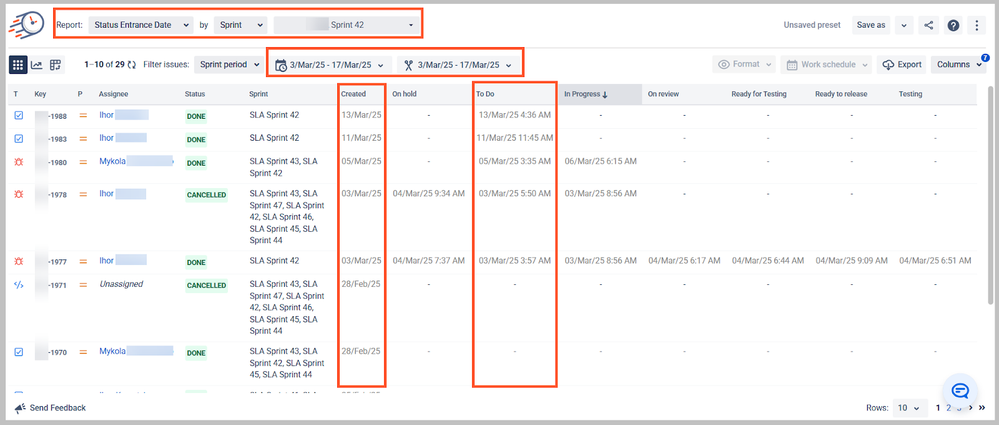The width and height of the screenshot is (999, 425).
Task: Click the bug icon for issue -1980
Action: click(x=18, y=162)
